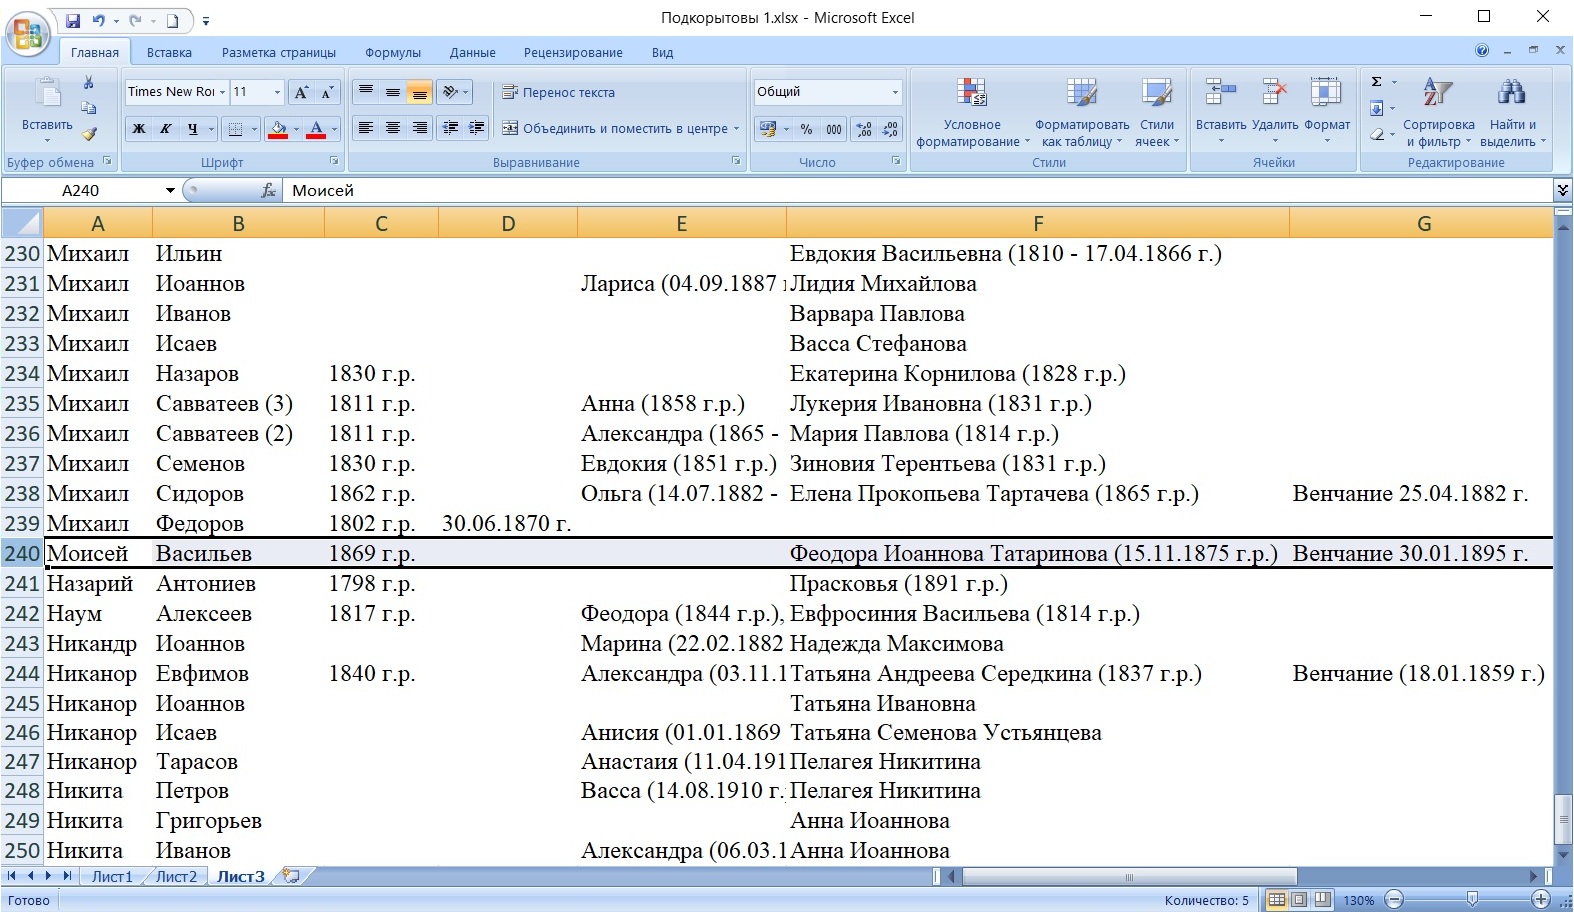Increase font size with the larger A
This screenshot has height=912, width=1574.
[x=301, y=92]
